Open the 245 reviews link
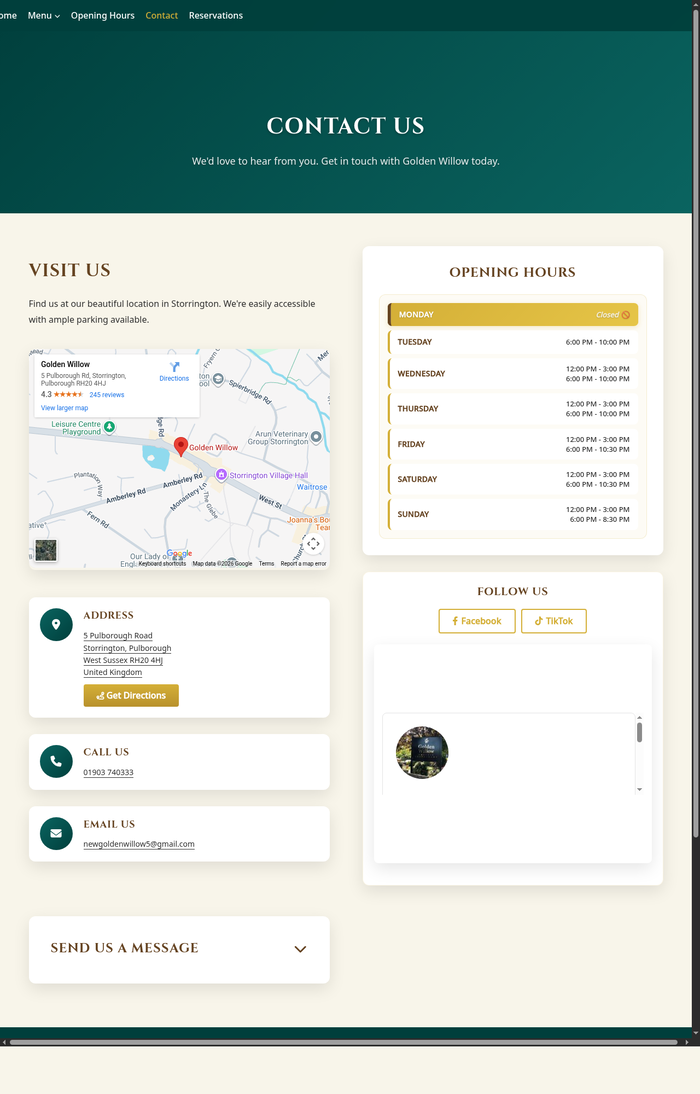This screenshot has width=700, height=1094. click(x=107, y=395)
